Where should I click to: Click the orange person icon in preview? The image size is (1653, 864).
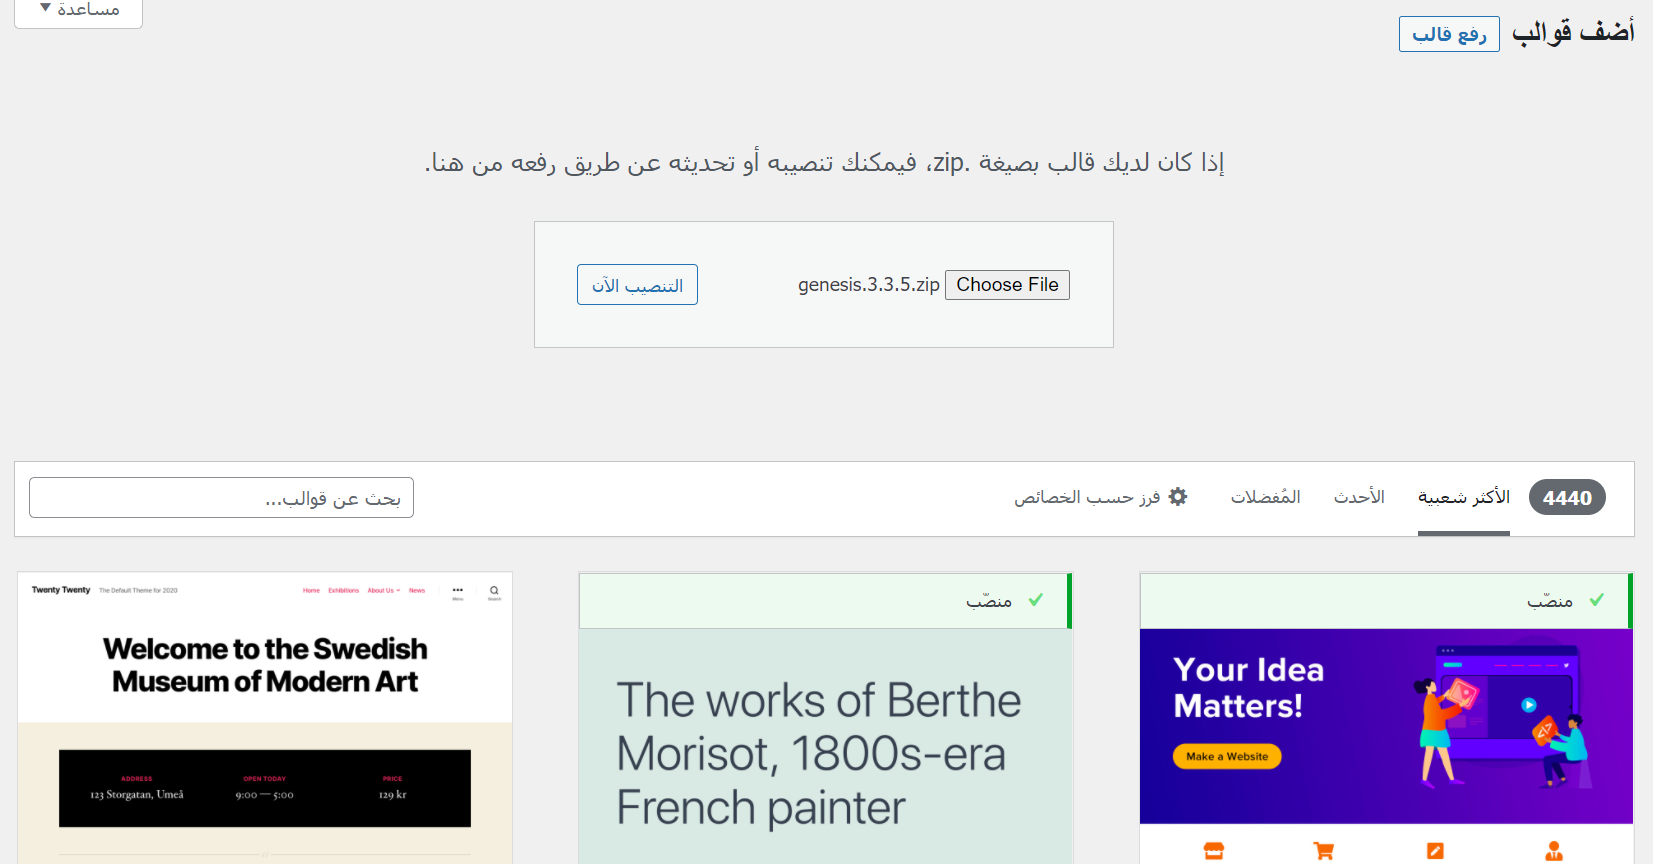pos(1554,851)
